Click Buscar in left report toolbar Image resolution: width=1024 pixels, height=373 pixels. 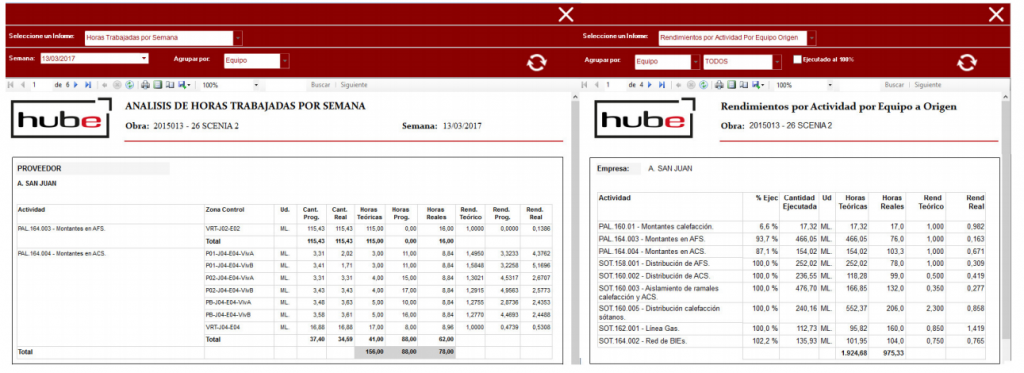(321, 85)
